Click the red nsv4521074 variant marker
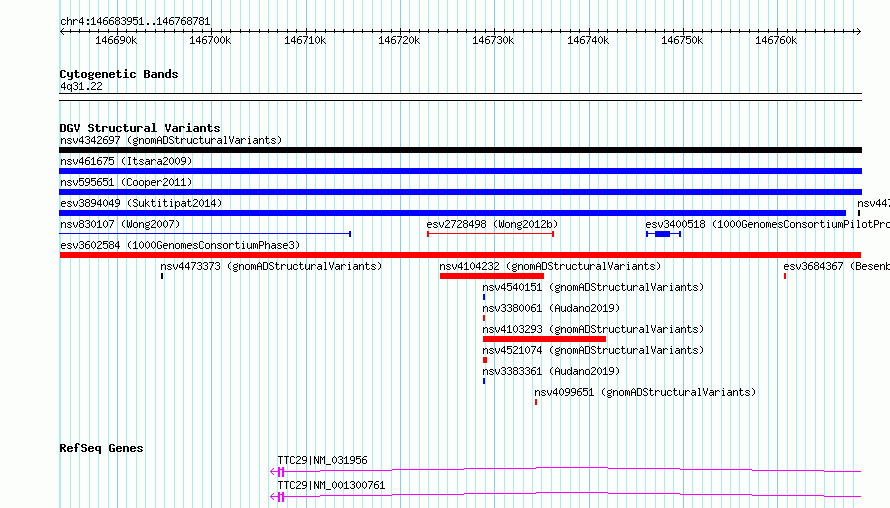Image resolution: width=890 pixels, height=508 pixels. coord(485,360)
